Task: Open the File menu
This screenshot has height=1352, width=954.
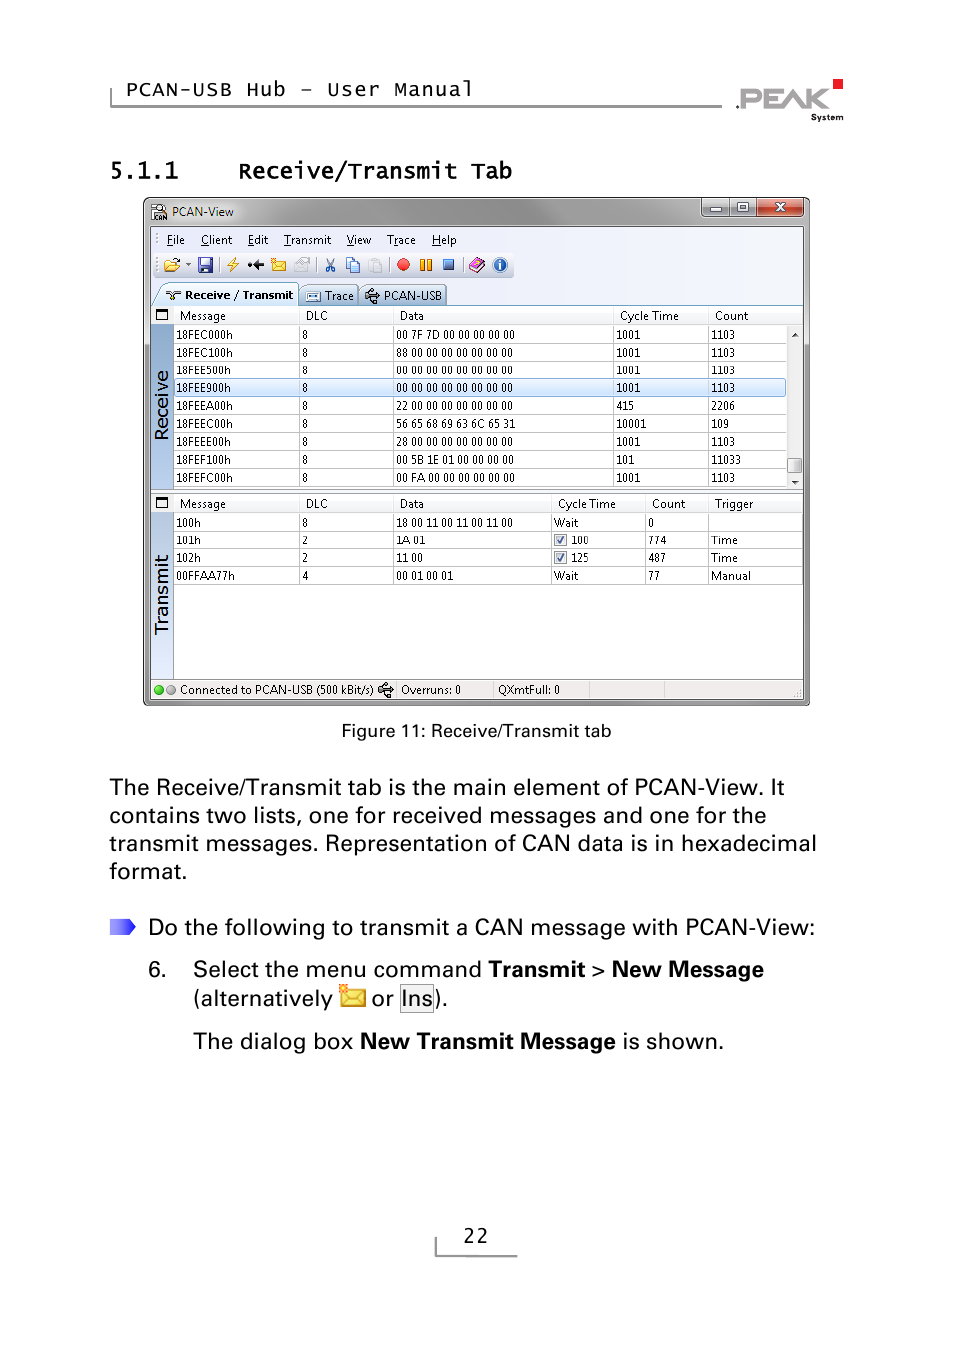Action: point(176,240)
